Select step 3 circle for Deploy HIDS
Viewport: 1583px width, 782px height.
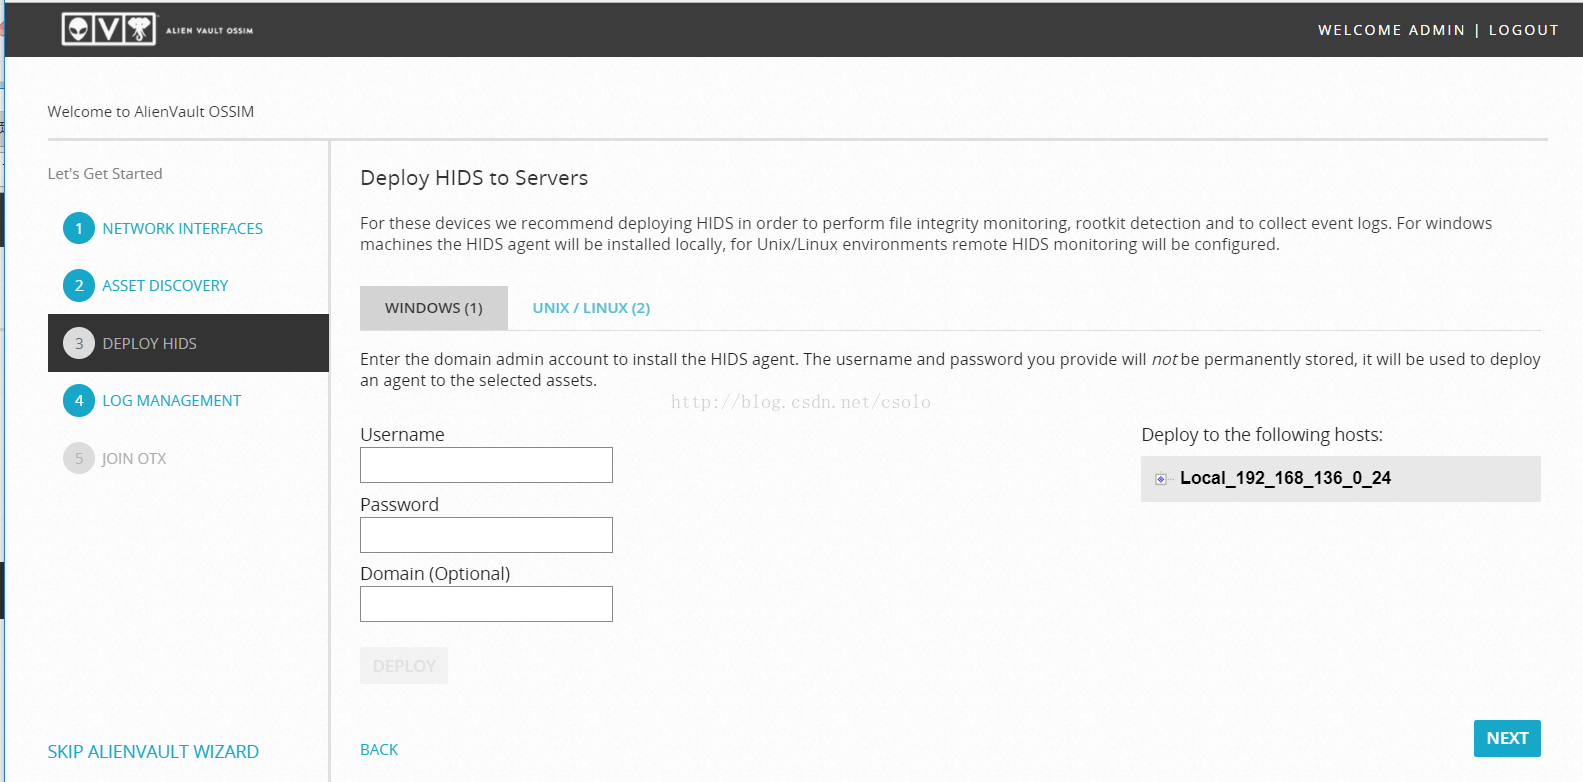79,343
